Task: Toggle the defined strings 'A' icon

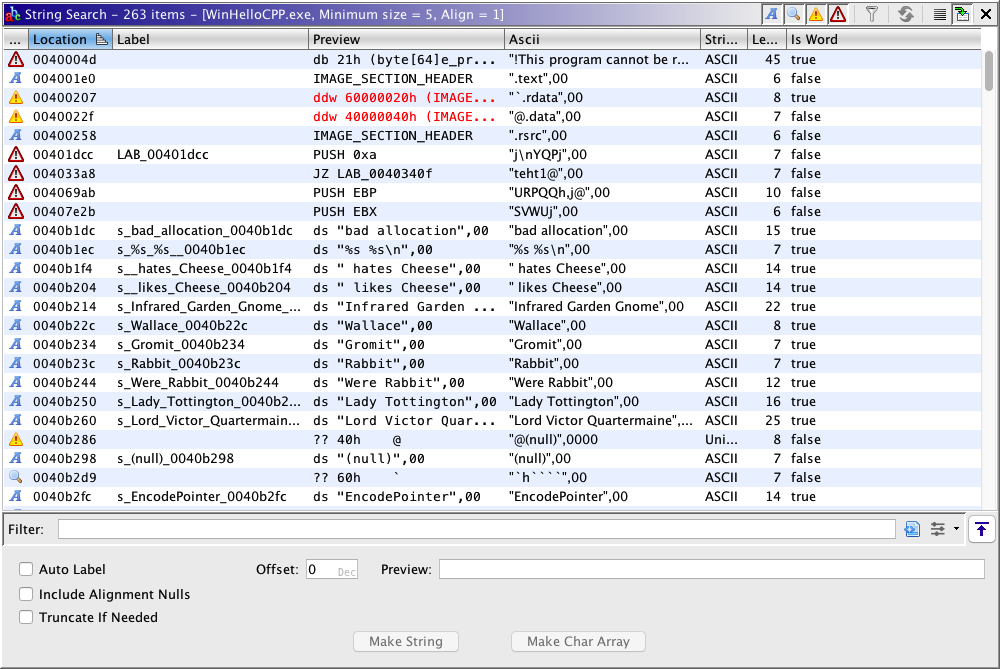Action: click(x=773, y=14)
